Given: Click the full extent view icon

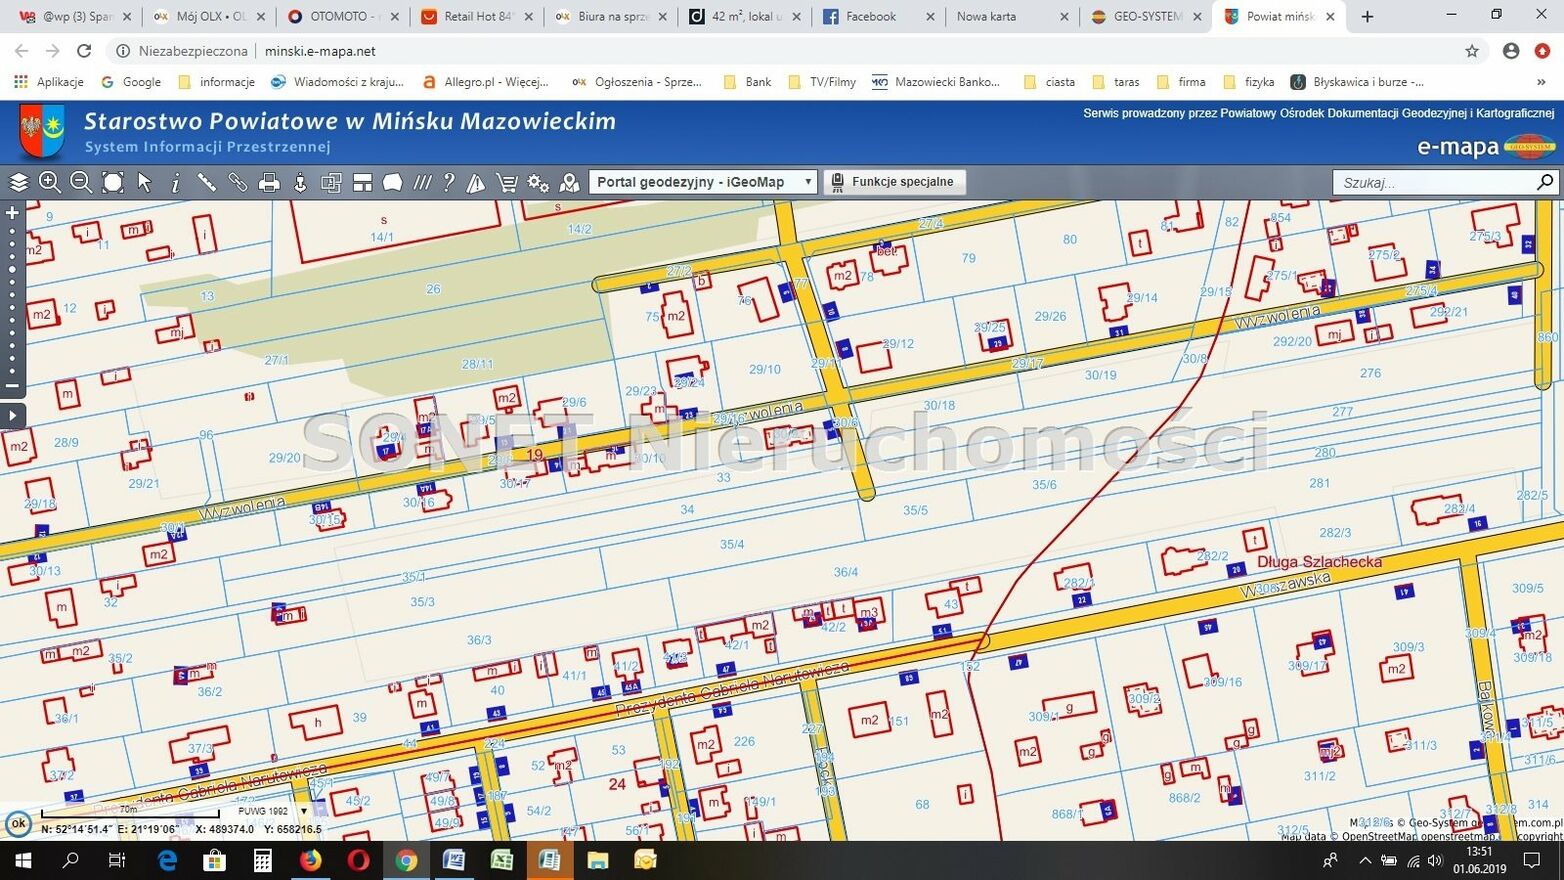Looking at the screenshot, I should click(113, 182).
